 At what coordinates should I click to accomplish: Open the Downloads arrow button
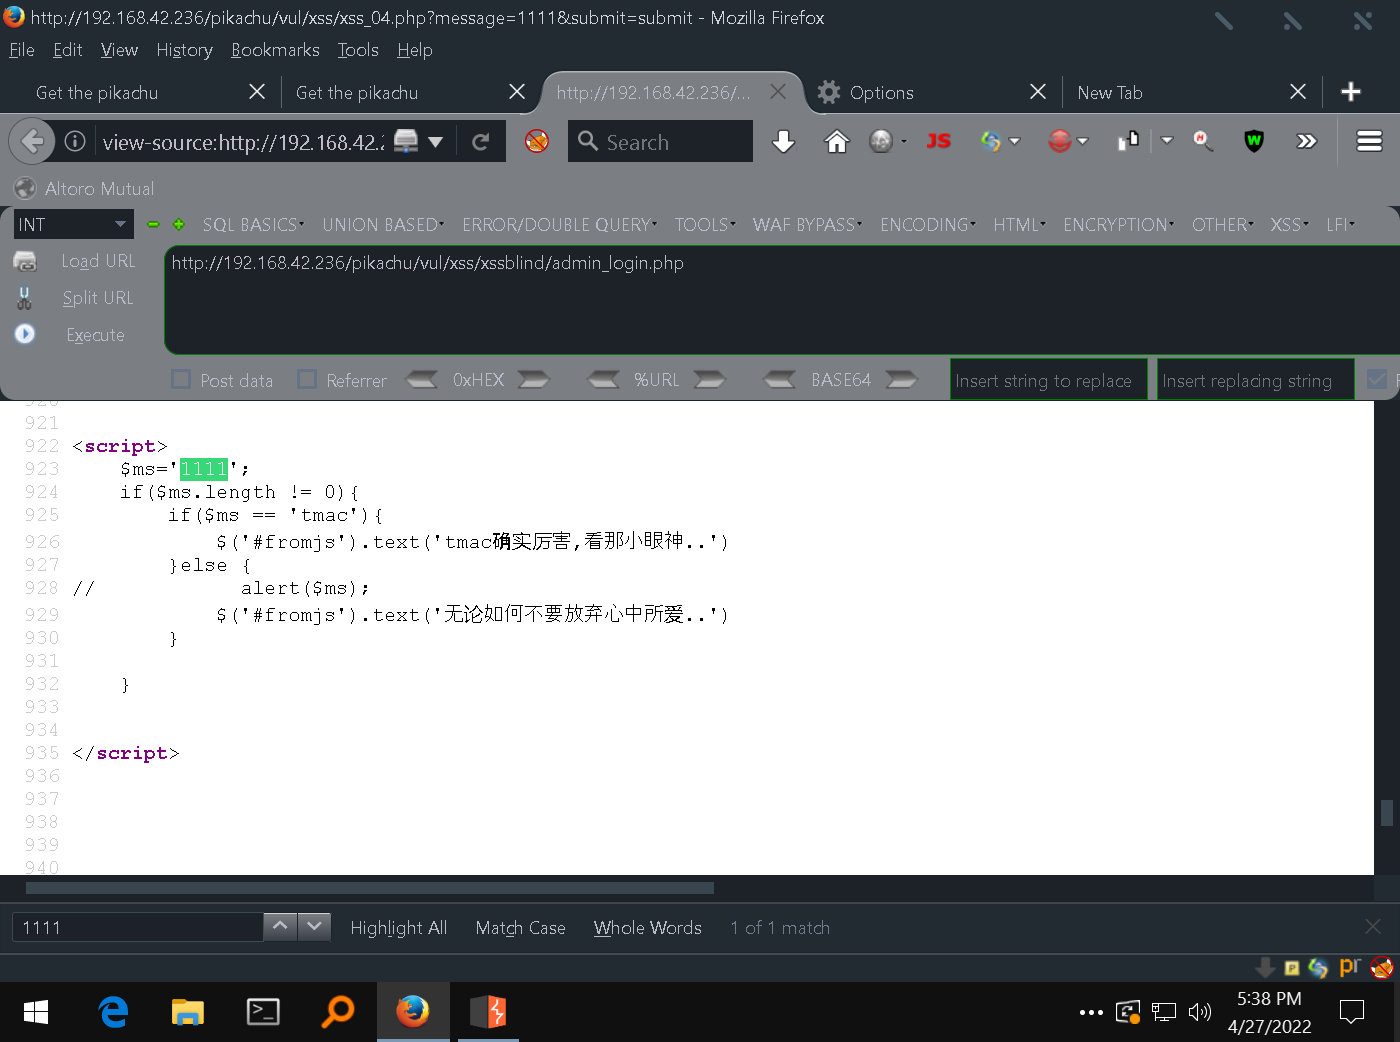click(784, 142)
